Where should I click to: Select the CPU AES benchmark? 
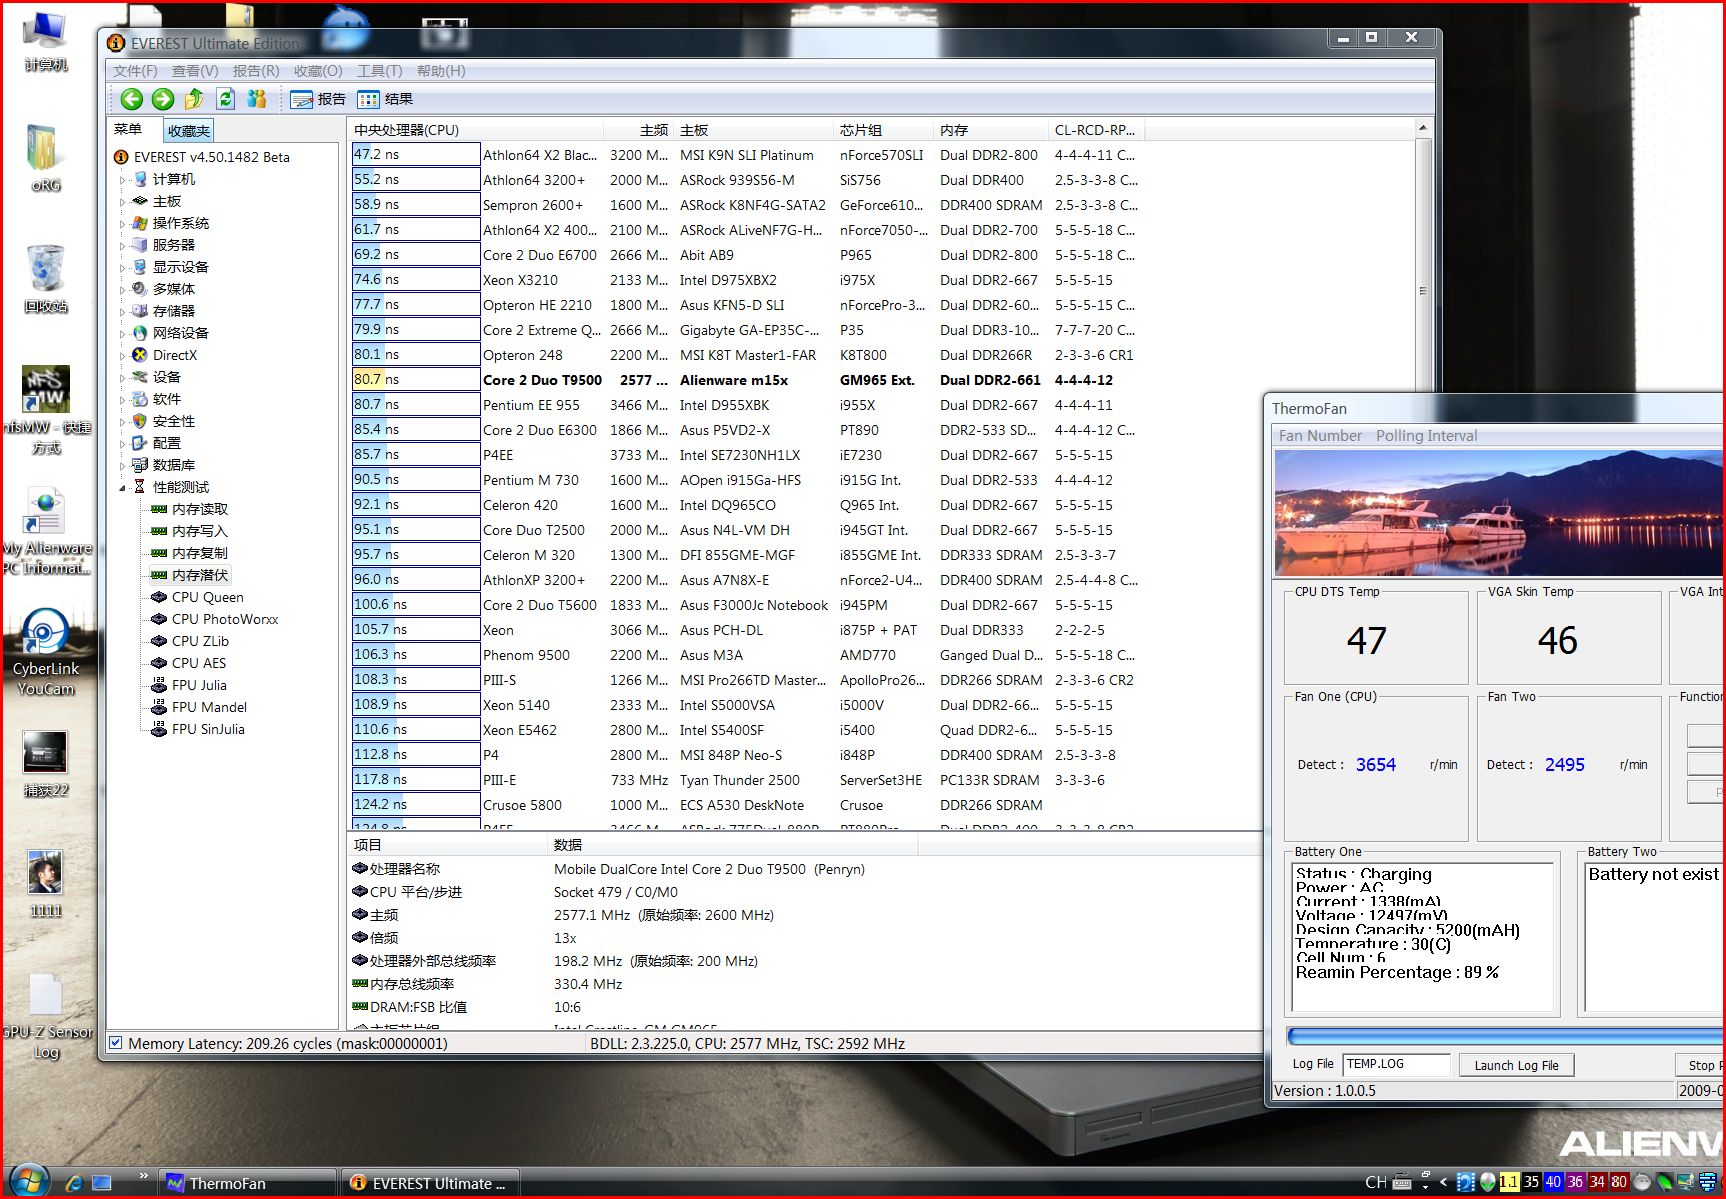pos(199,663)
